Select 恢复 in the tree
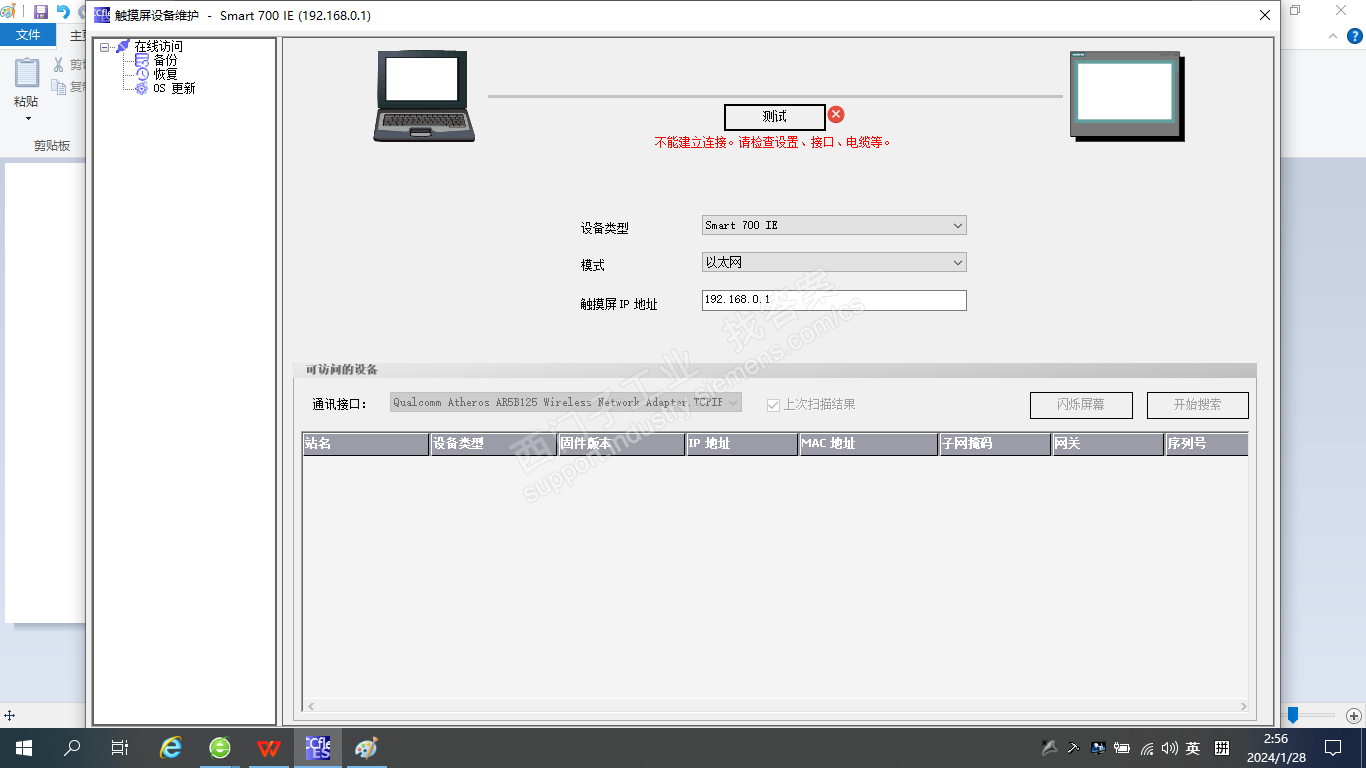Viewport: 1366px width, 768px height. [165, 74]
